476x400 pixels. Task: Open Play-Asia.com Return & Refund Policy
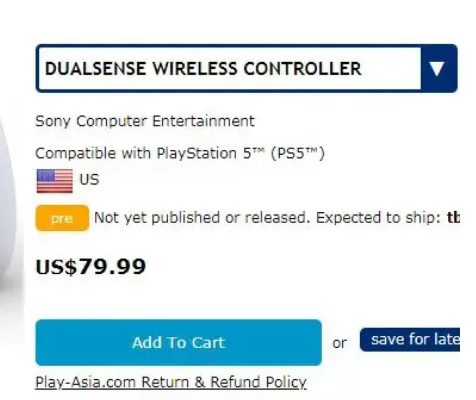[x=171, y=382]
